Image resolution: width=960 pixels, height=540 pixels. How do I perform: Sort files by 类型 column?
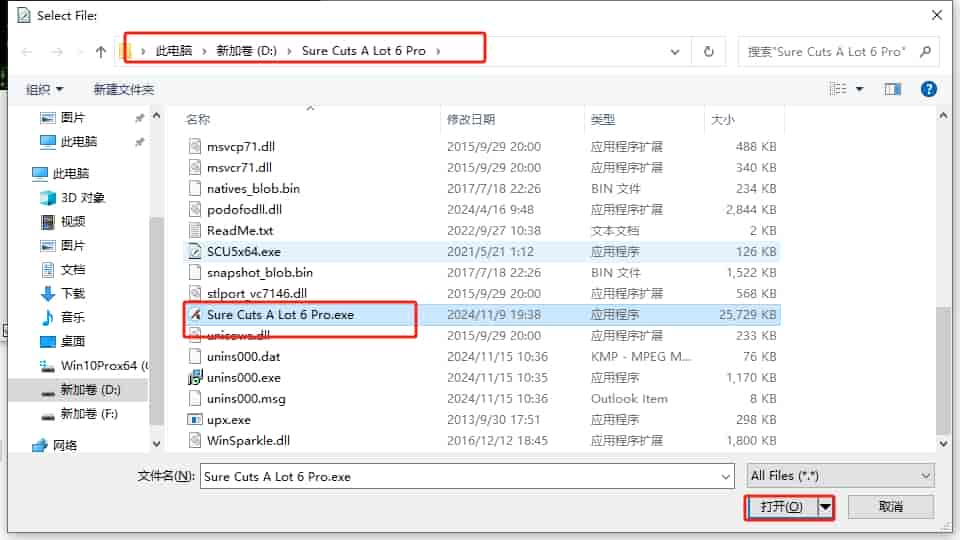point(602,119)
